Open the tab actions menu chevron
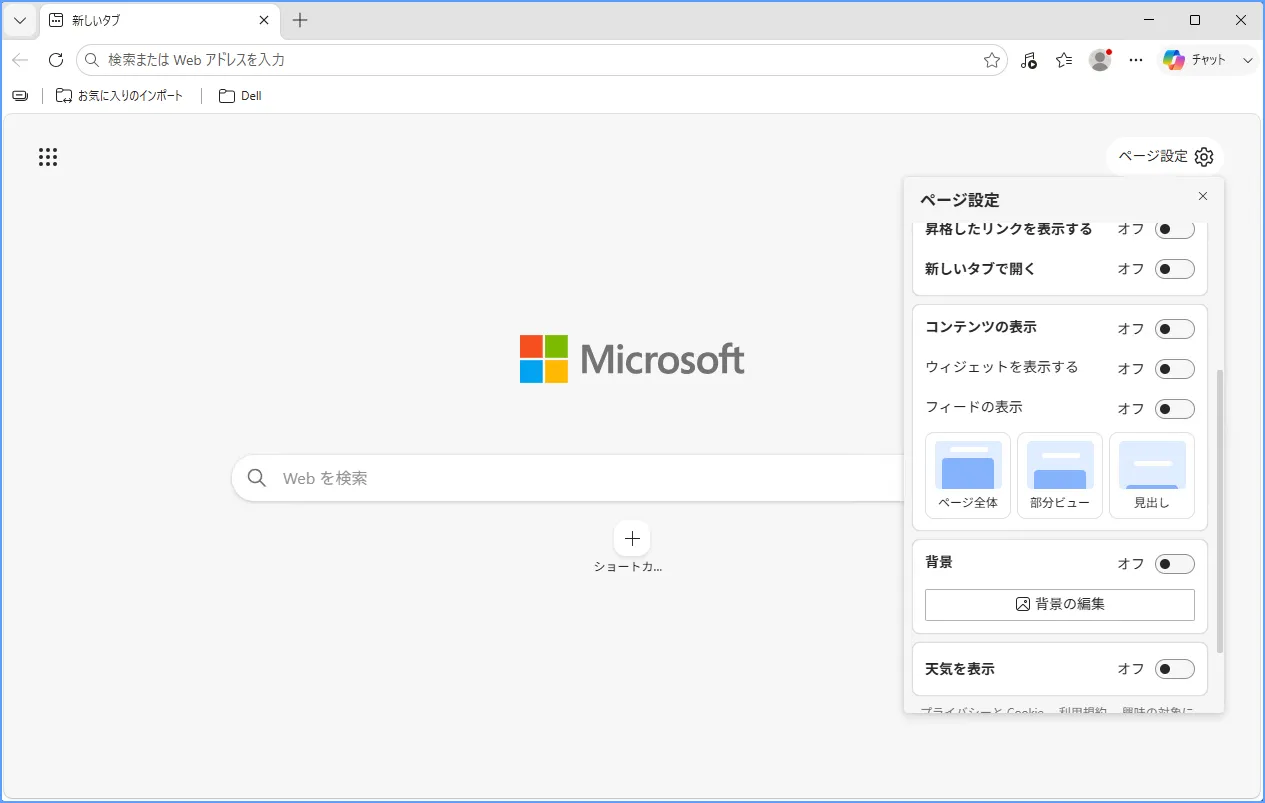The image size is (1265, 803). click(x=20, y=20)
